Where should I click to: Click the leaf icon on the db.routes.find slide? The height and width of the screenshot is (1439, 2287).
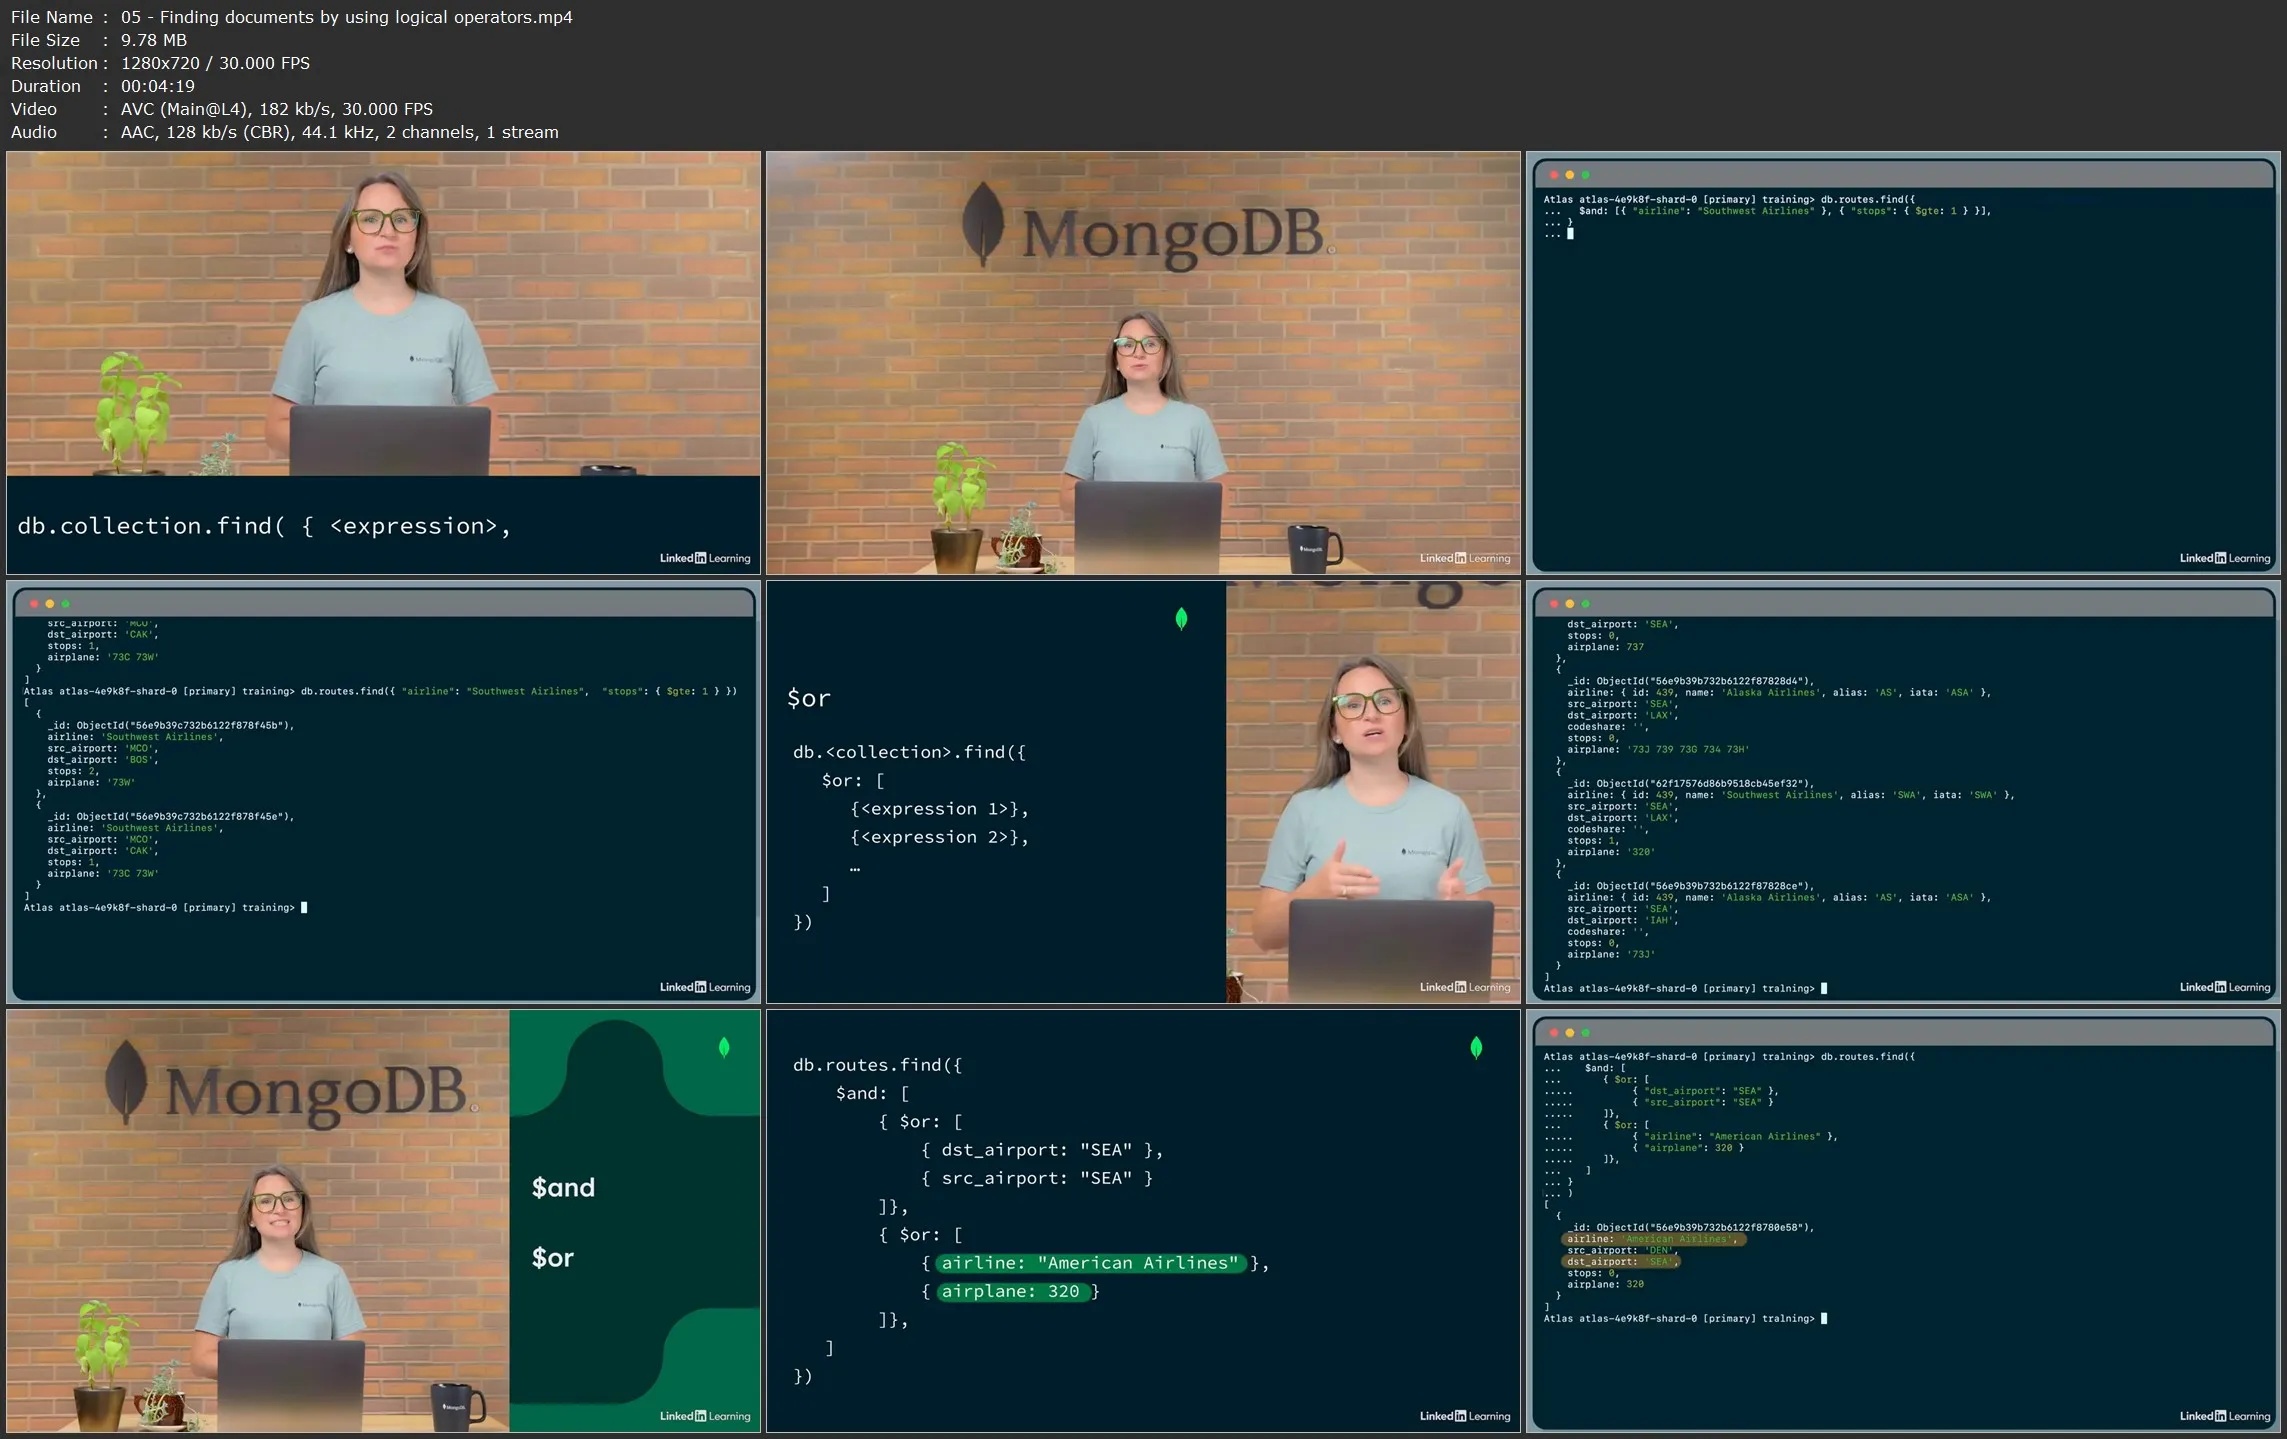point(1476,1047)
